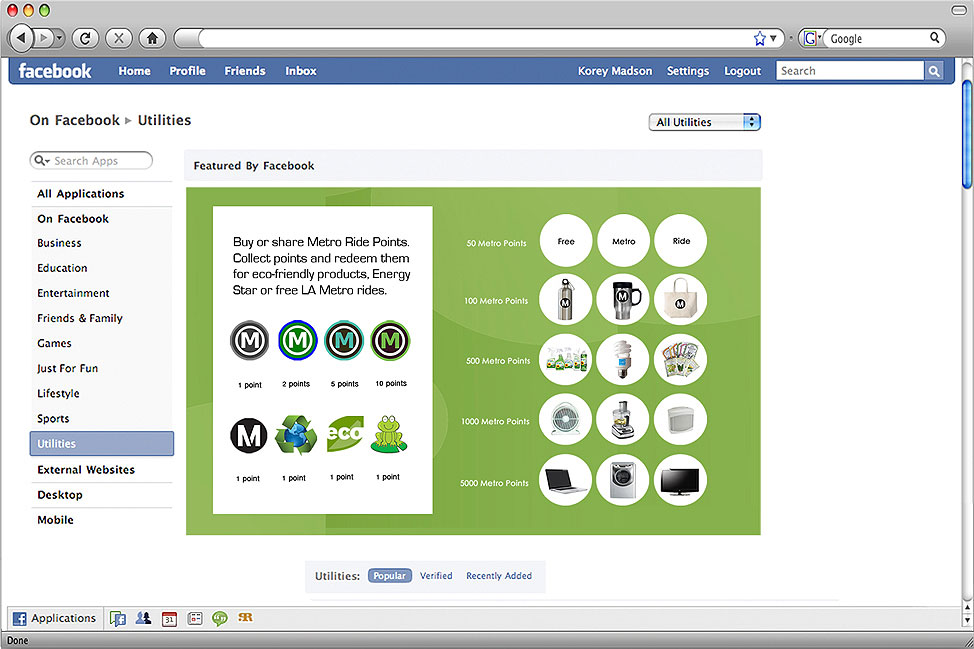Click the browser home button

[x=152, y=38]
